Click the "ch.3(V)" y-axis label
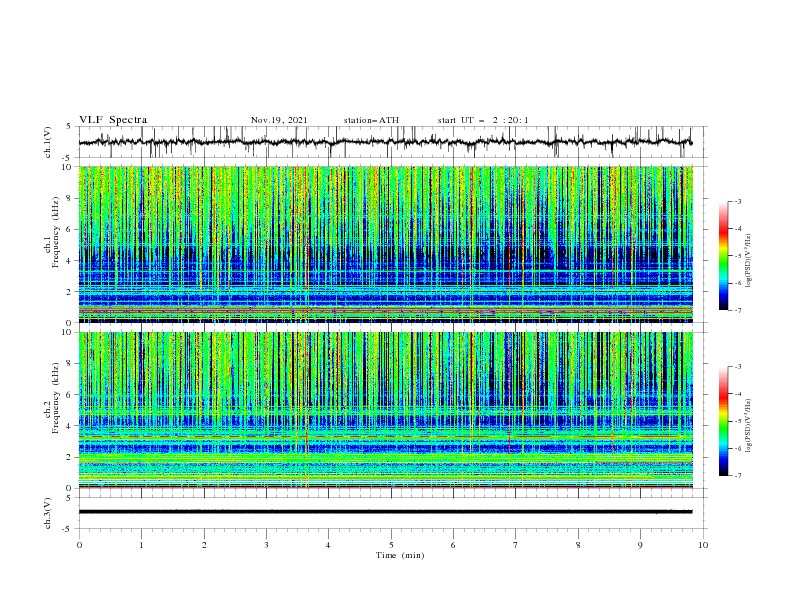 (x=48, y=513)
